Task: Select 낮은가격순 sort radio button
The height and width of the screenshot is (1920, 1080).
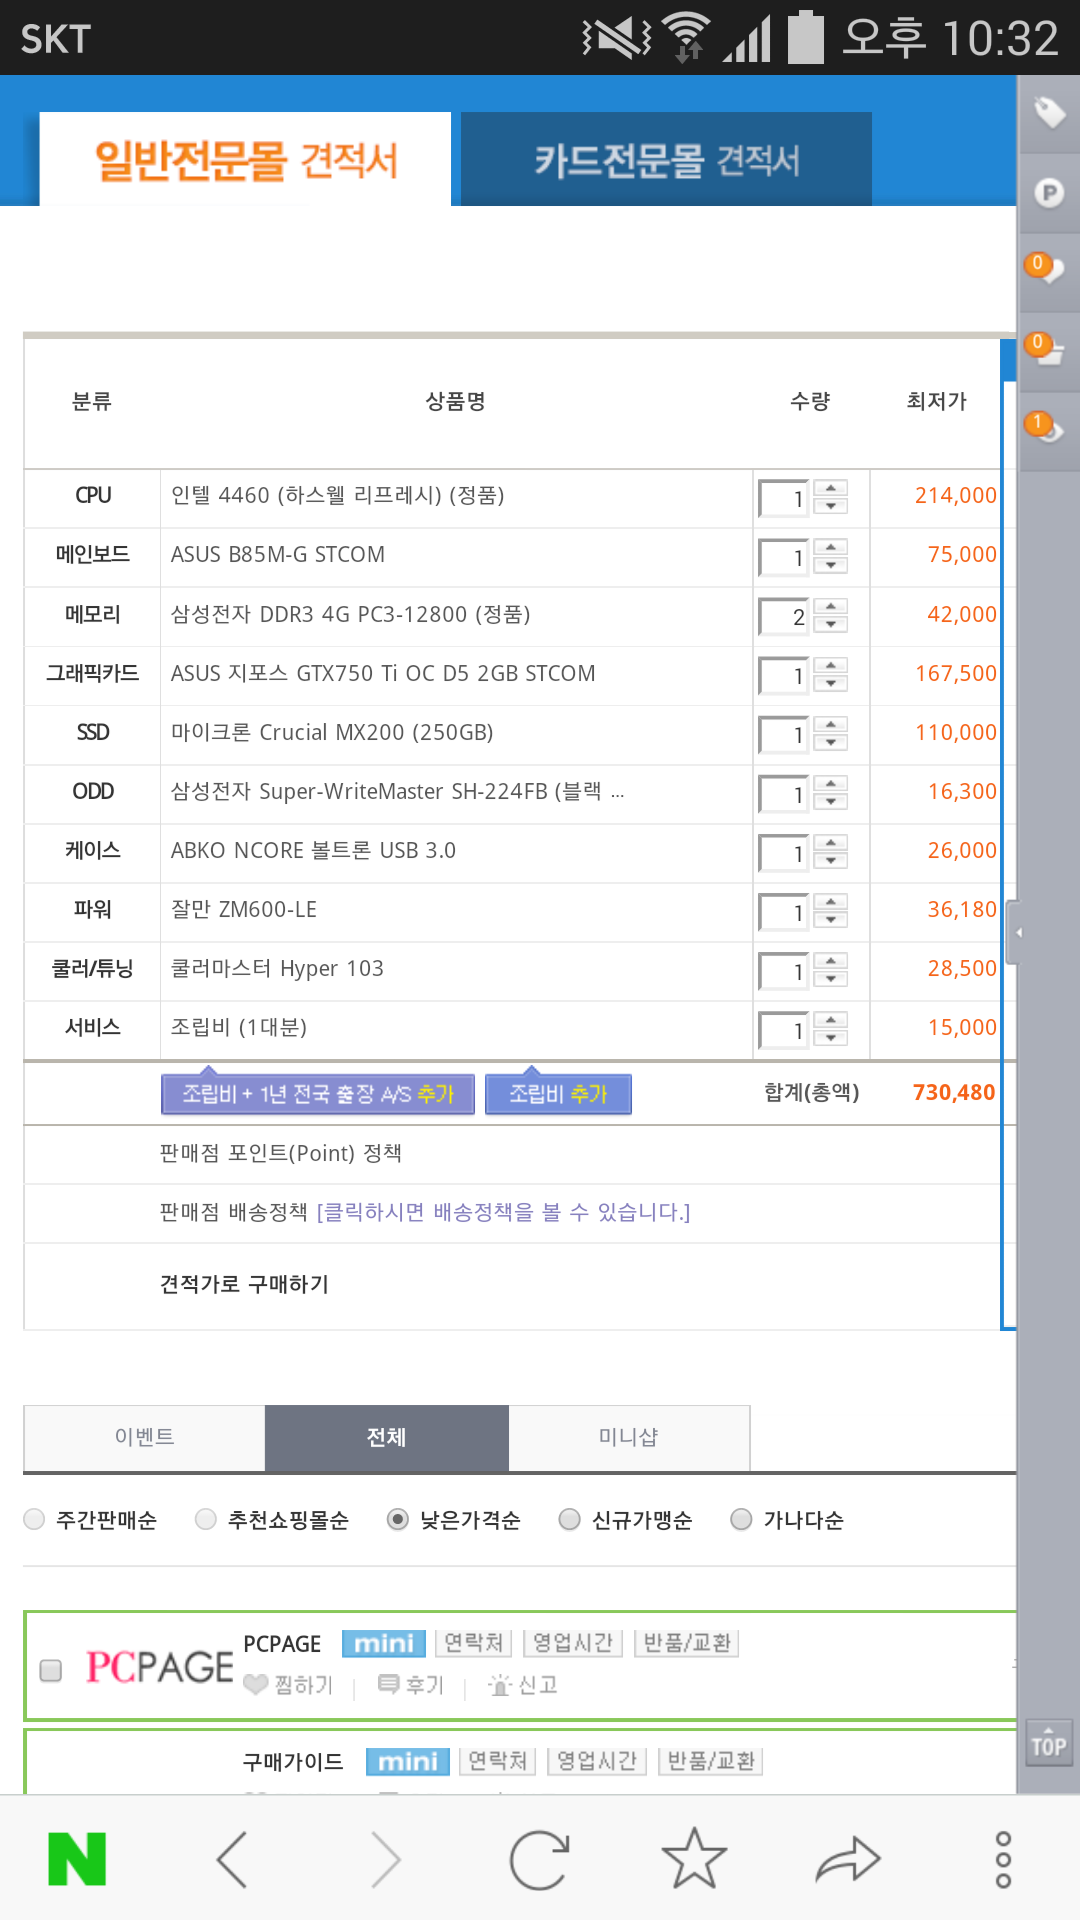Action: pyautogui.click(x=398, y=1519)
